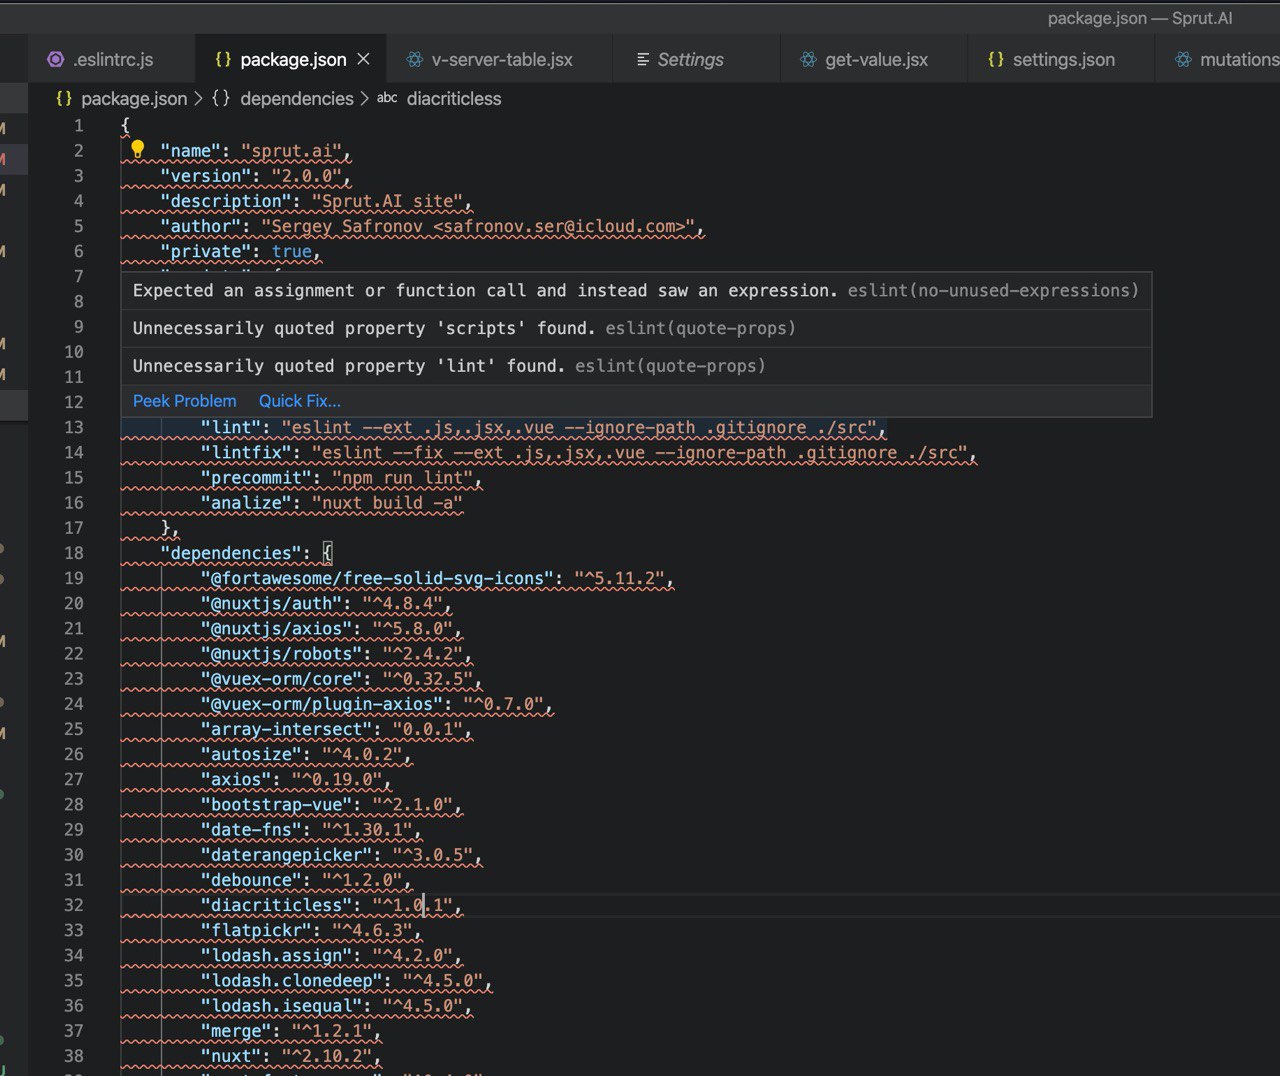Image resolution: width=1280 pixels, height=1076 pixels.
Task: Click the "author" key on line 5
Action: click(201, 227)
